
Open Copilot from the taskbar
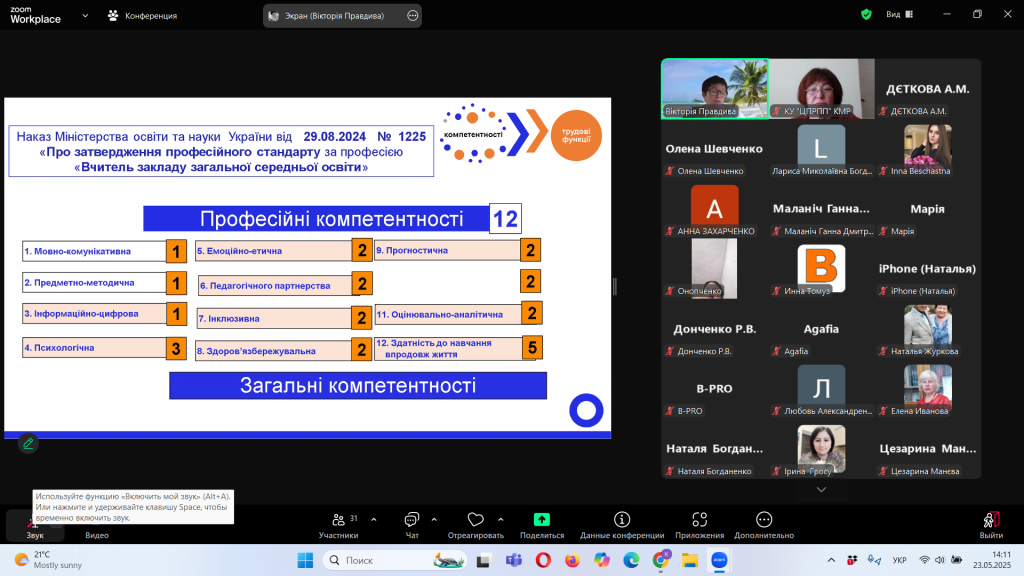pos(601,560)
